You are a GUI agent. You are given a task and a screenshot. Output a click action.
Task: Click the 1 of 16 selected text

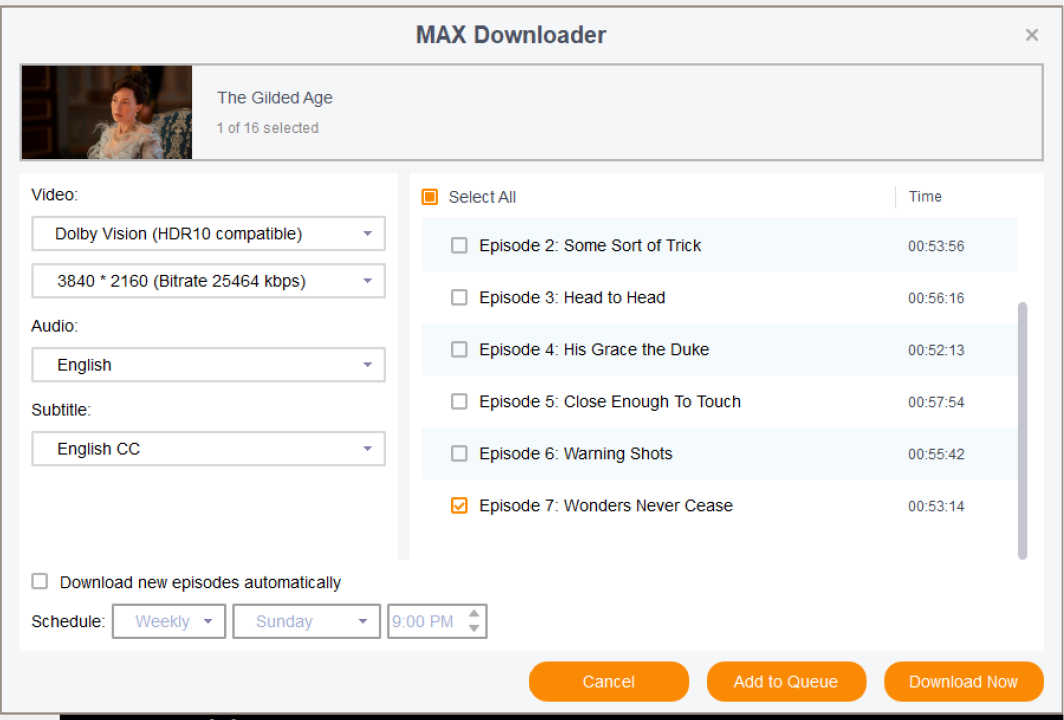point(267,128)
